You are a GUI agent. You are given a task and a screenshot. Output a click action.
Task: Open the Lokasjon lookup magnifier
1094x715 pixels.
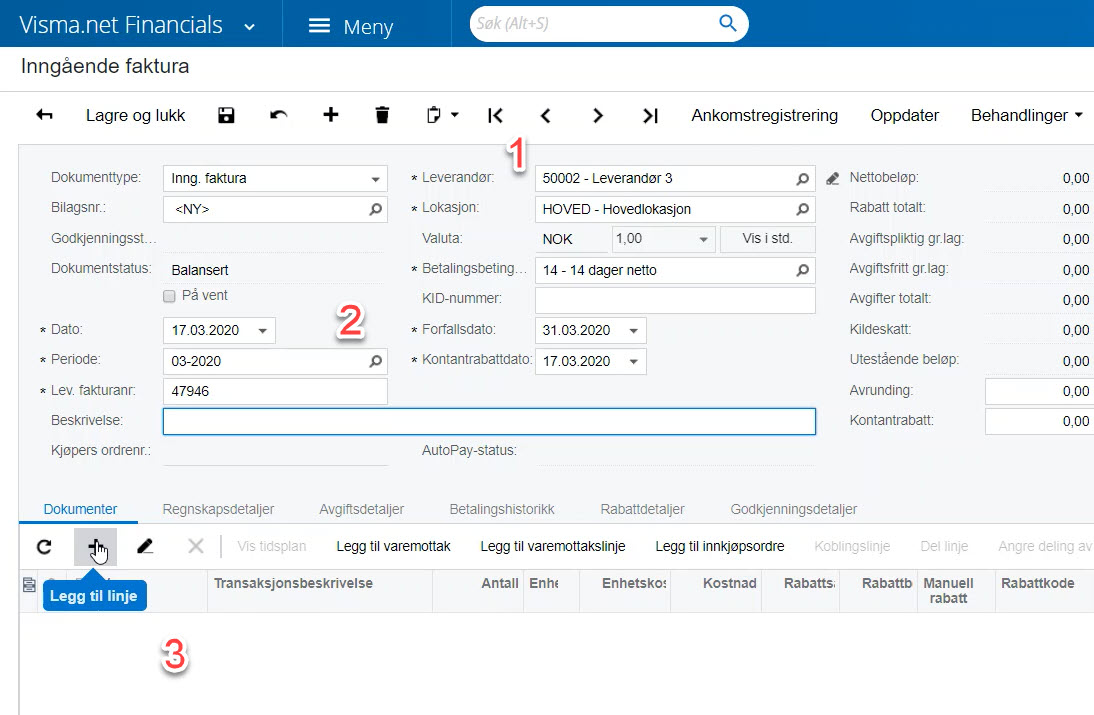[x=802, y=209]
